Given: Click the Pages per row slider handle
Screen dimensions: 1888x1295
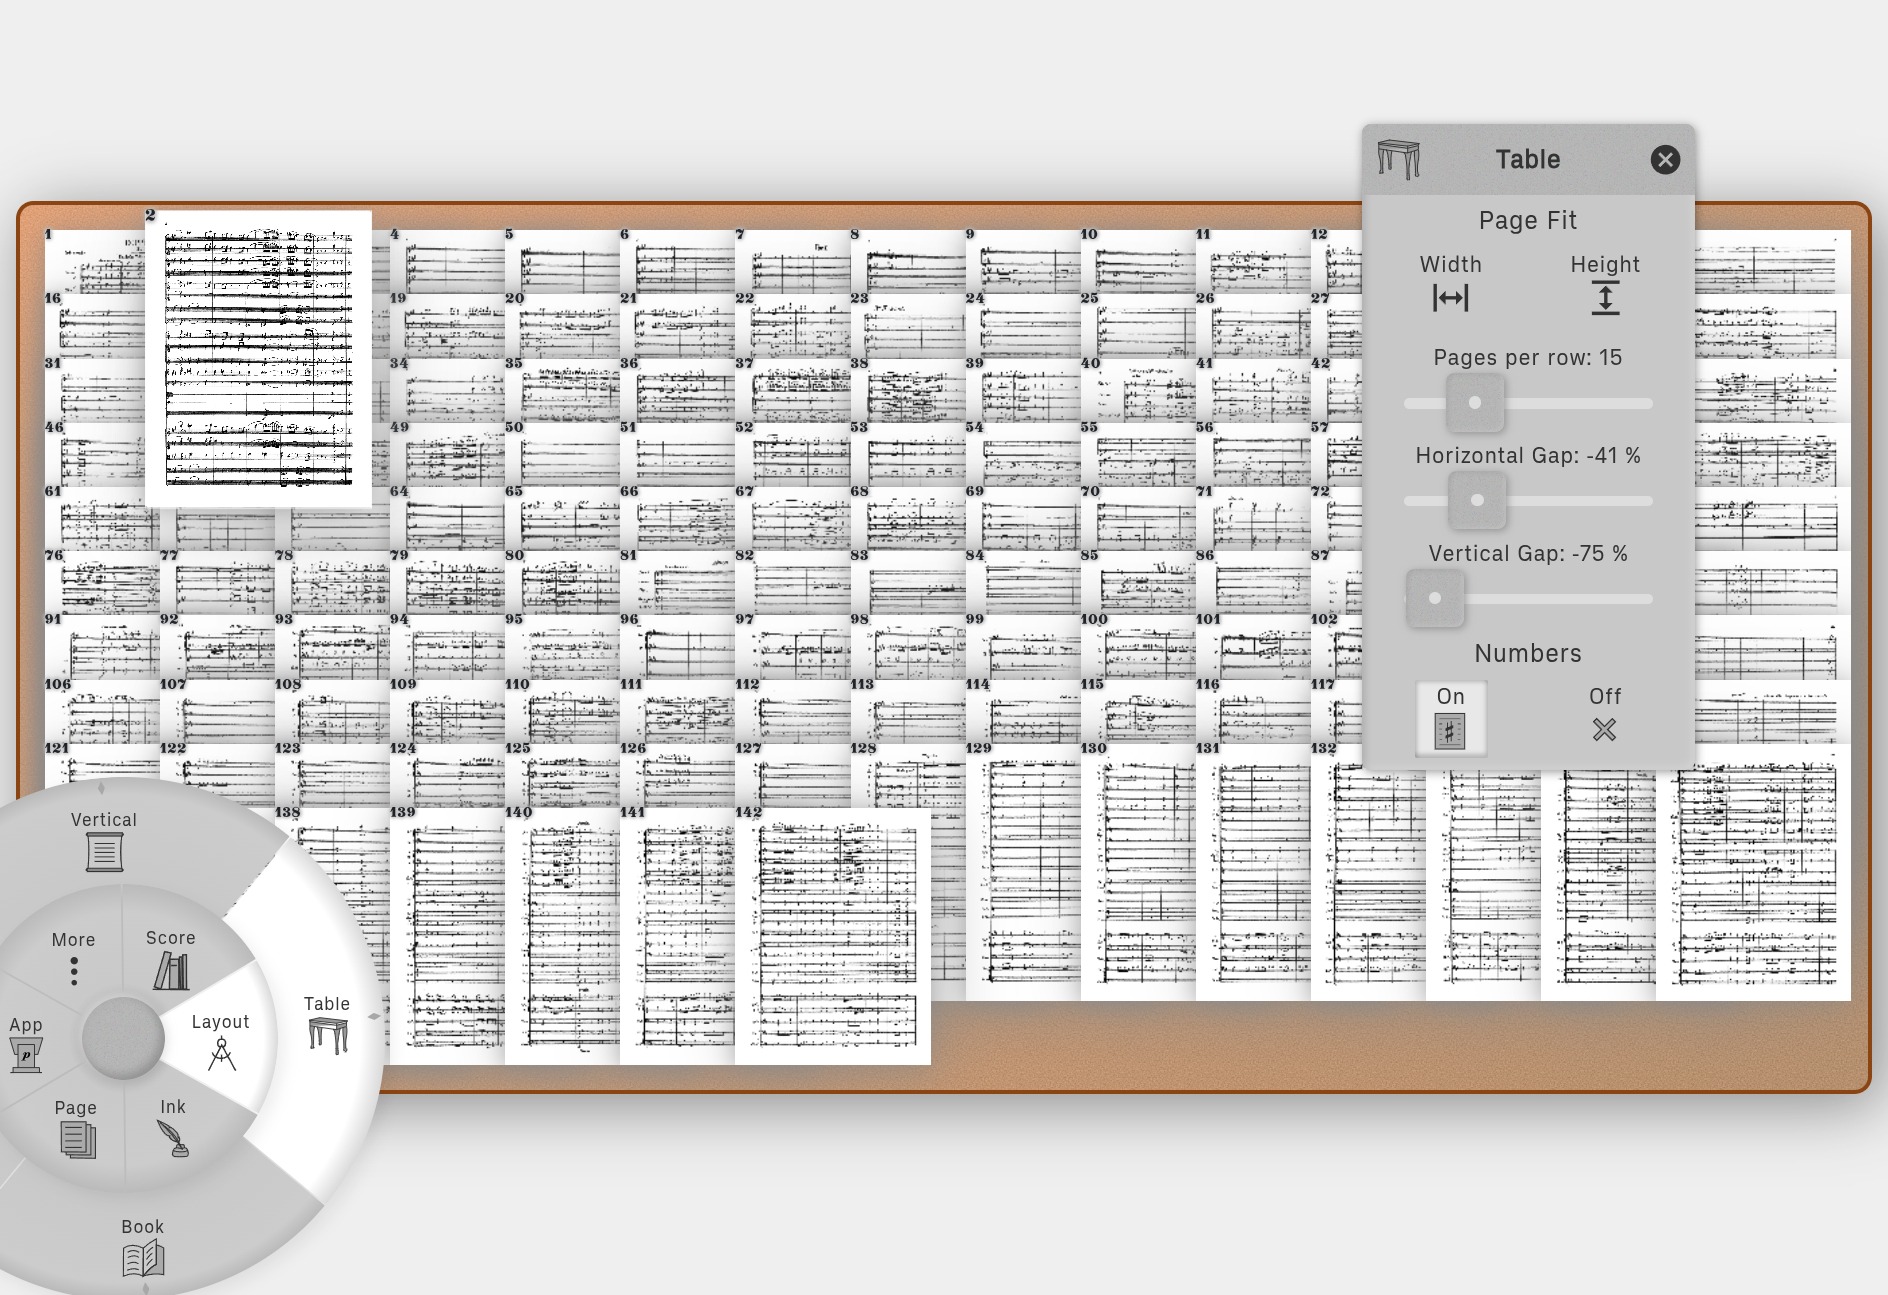Looking at the screenshot, I should [1474, 403].
